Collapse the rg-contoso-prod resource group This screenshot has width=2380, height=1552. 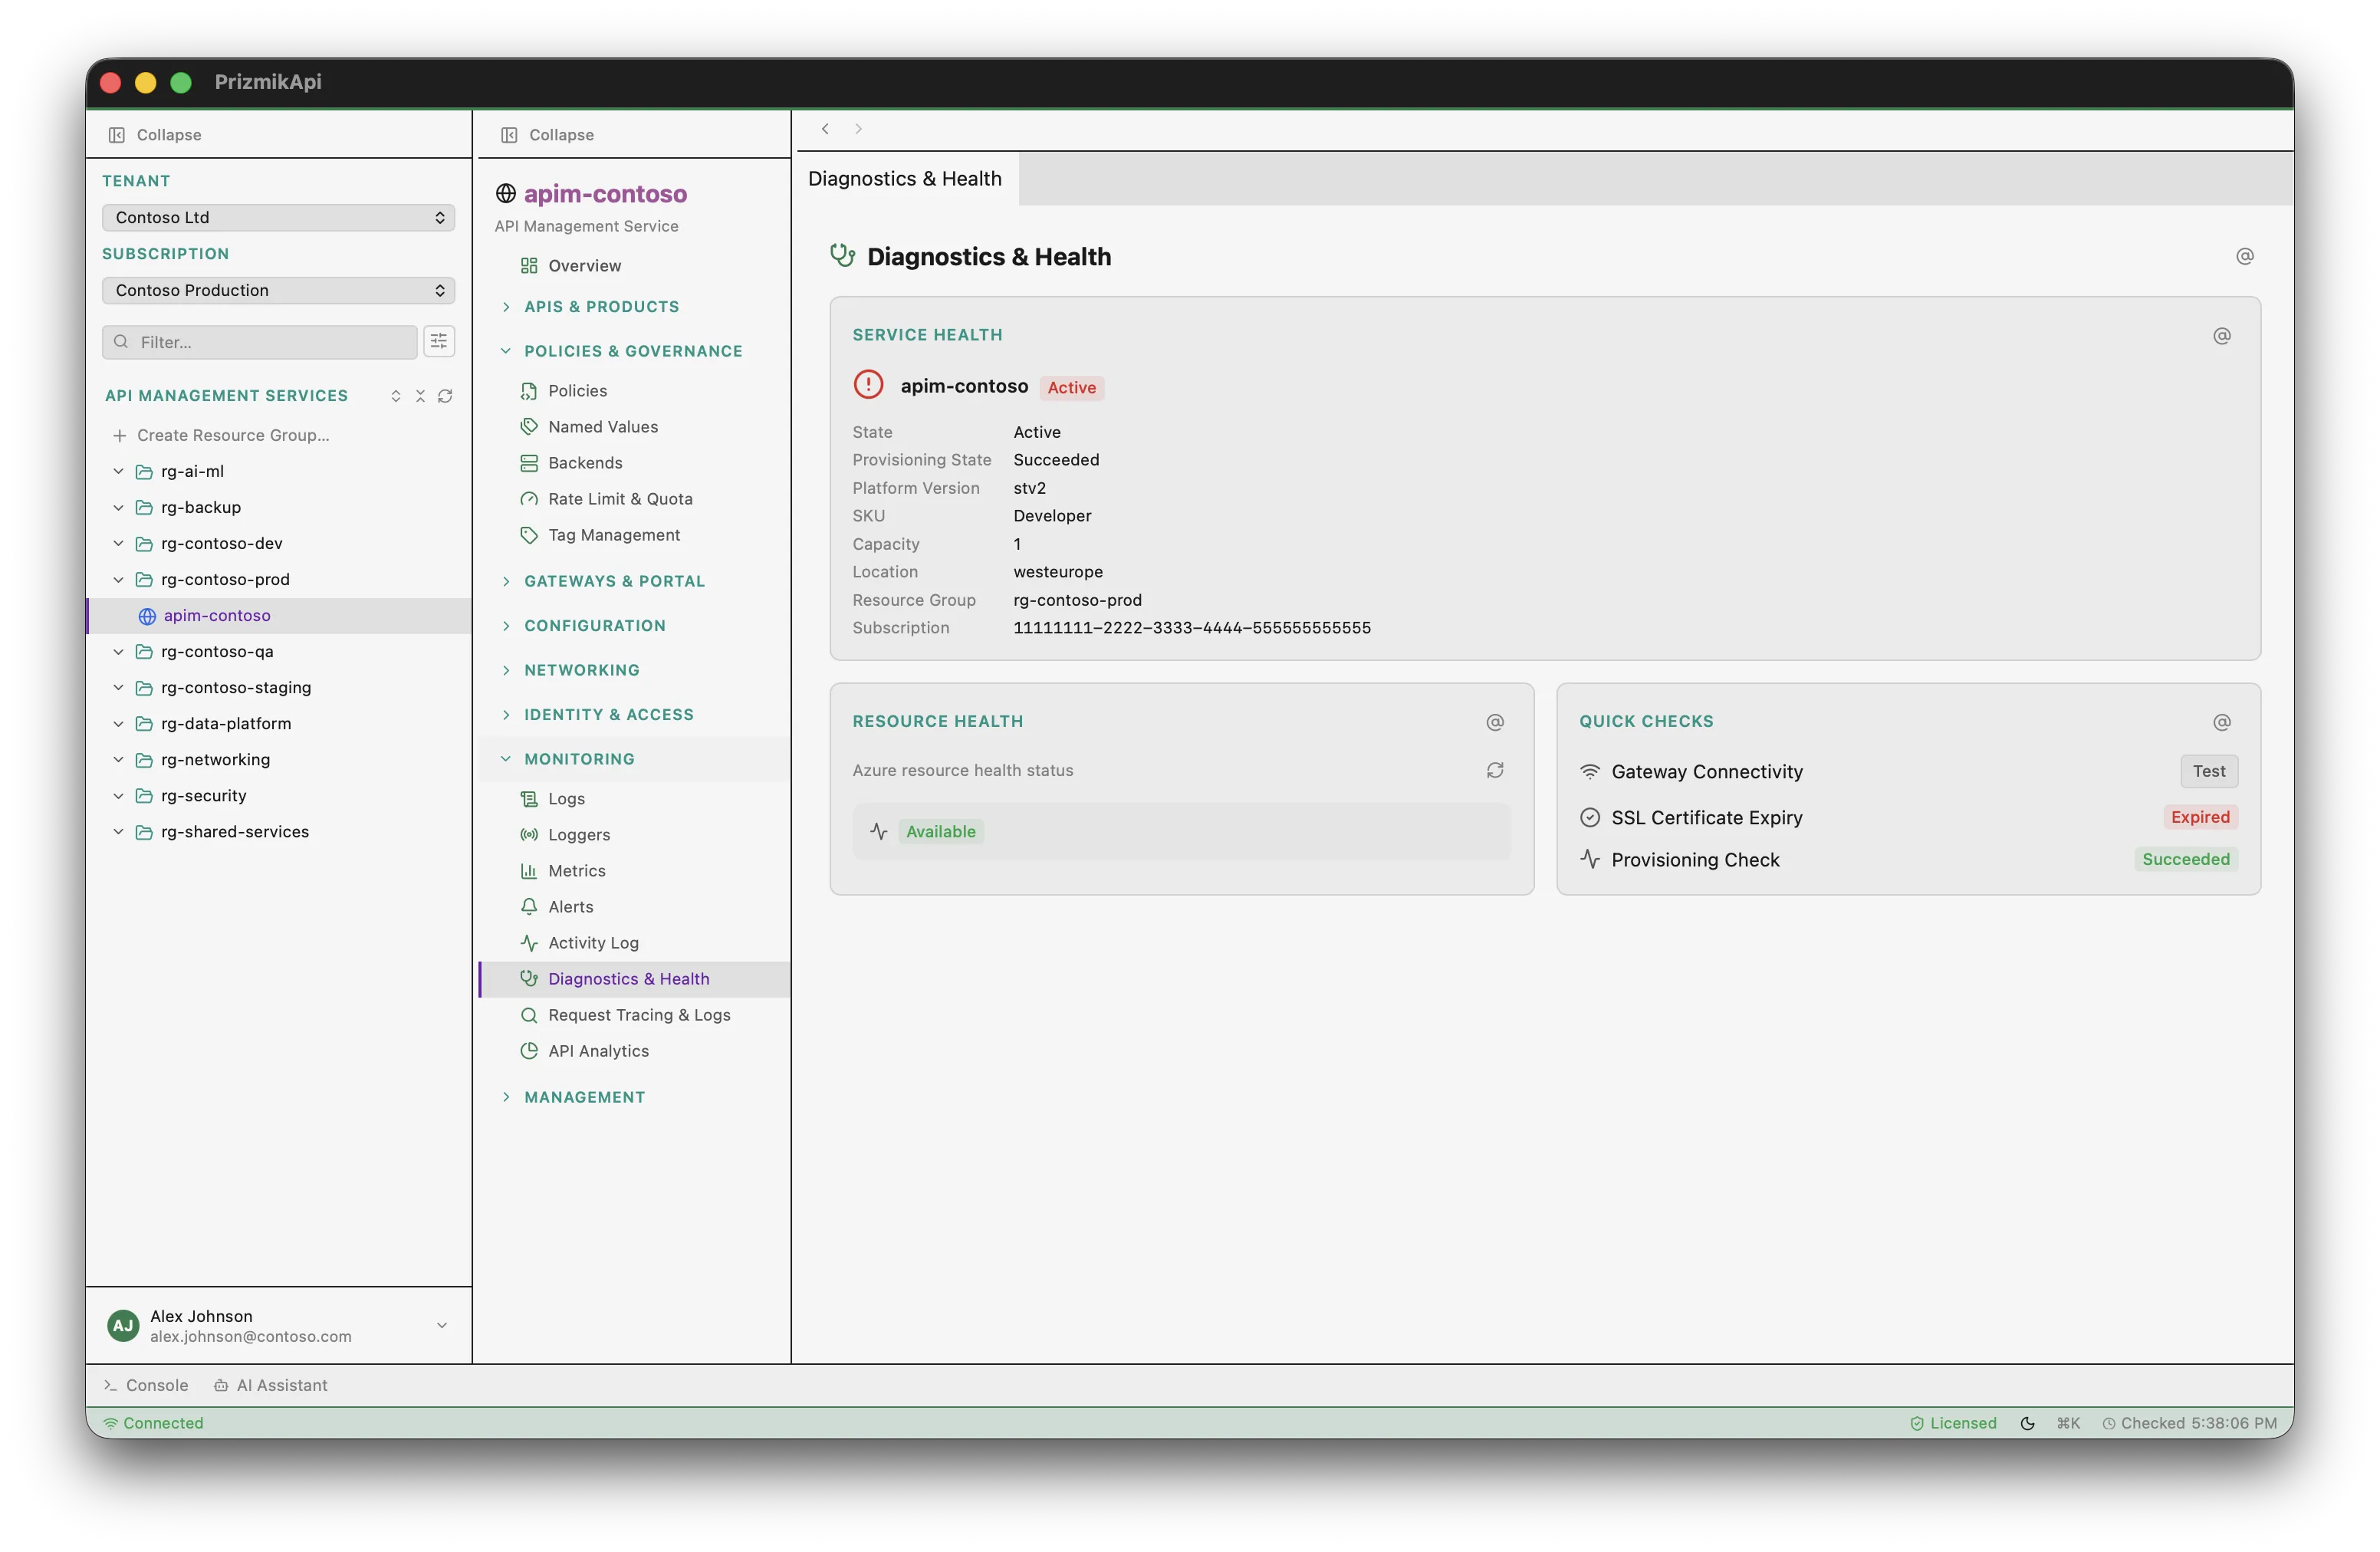click(x=117, y=579)
